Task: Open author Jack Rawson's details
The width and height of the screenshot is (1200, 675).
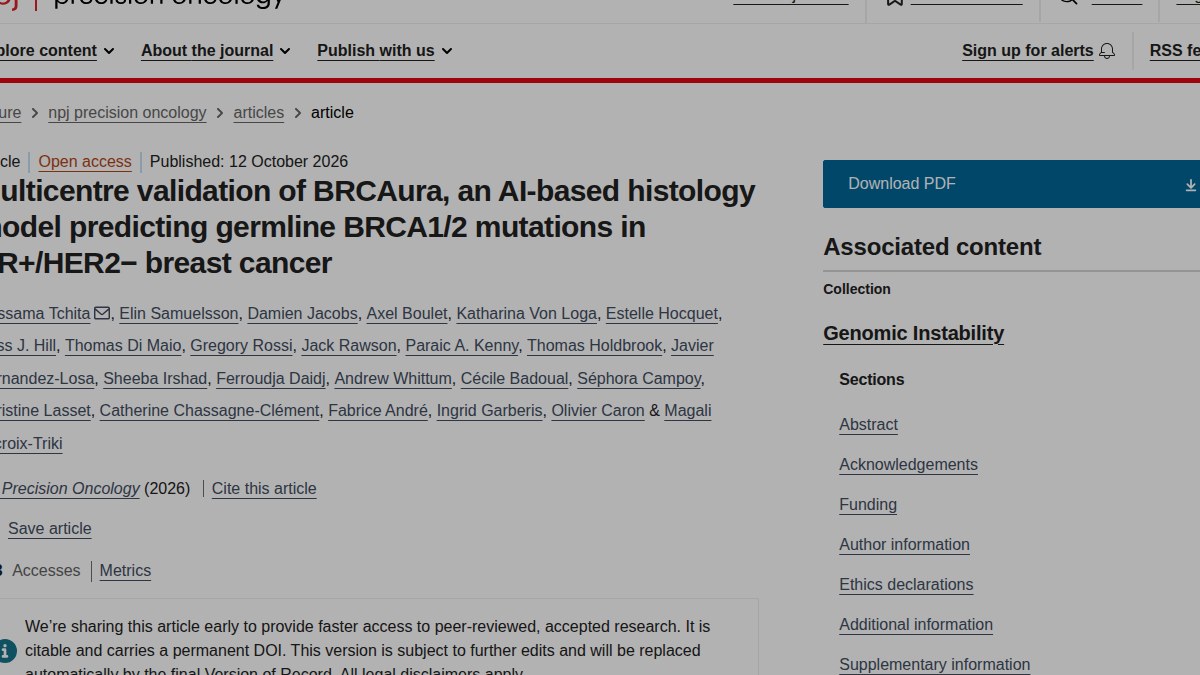Action: [349, 345]
